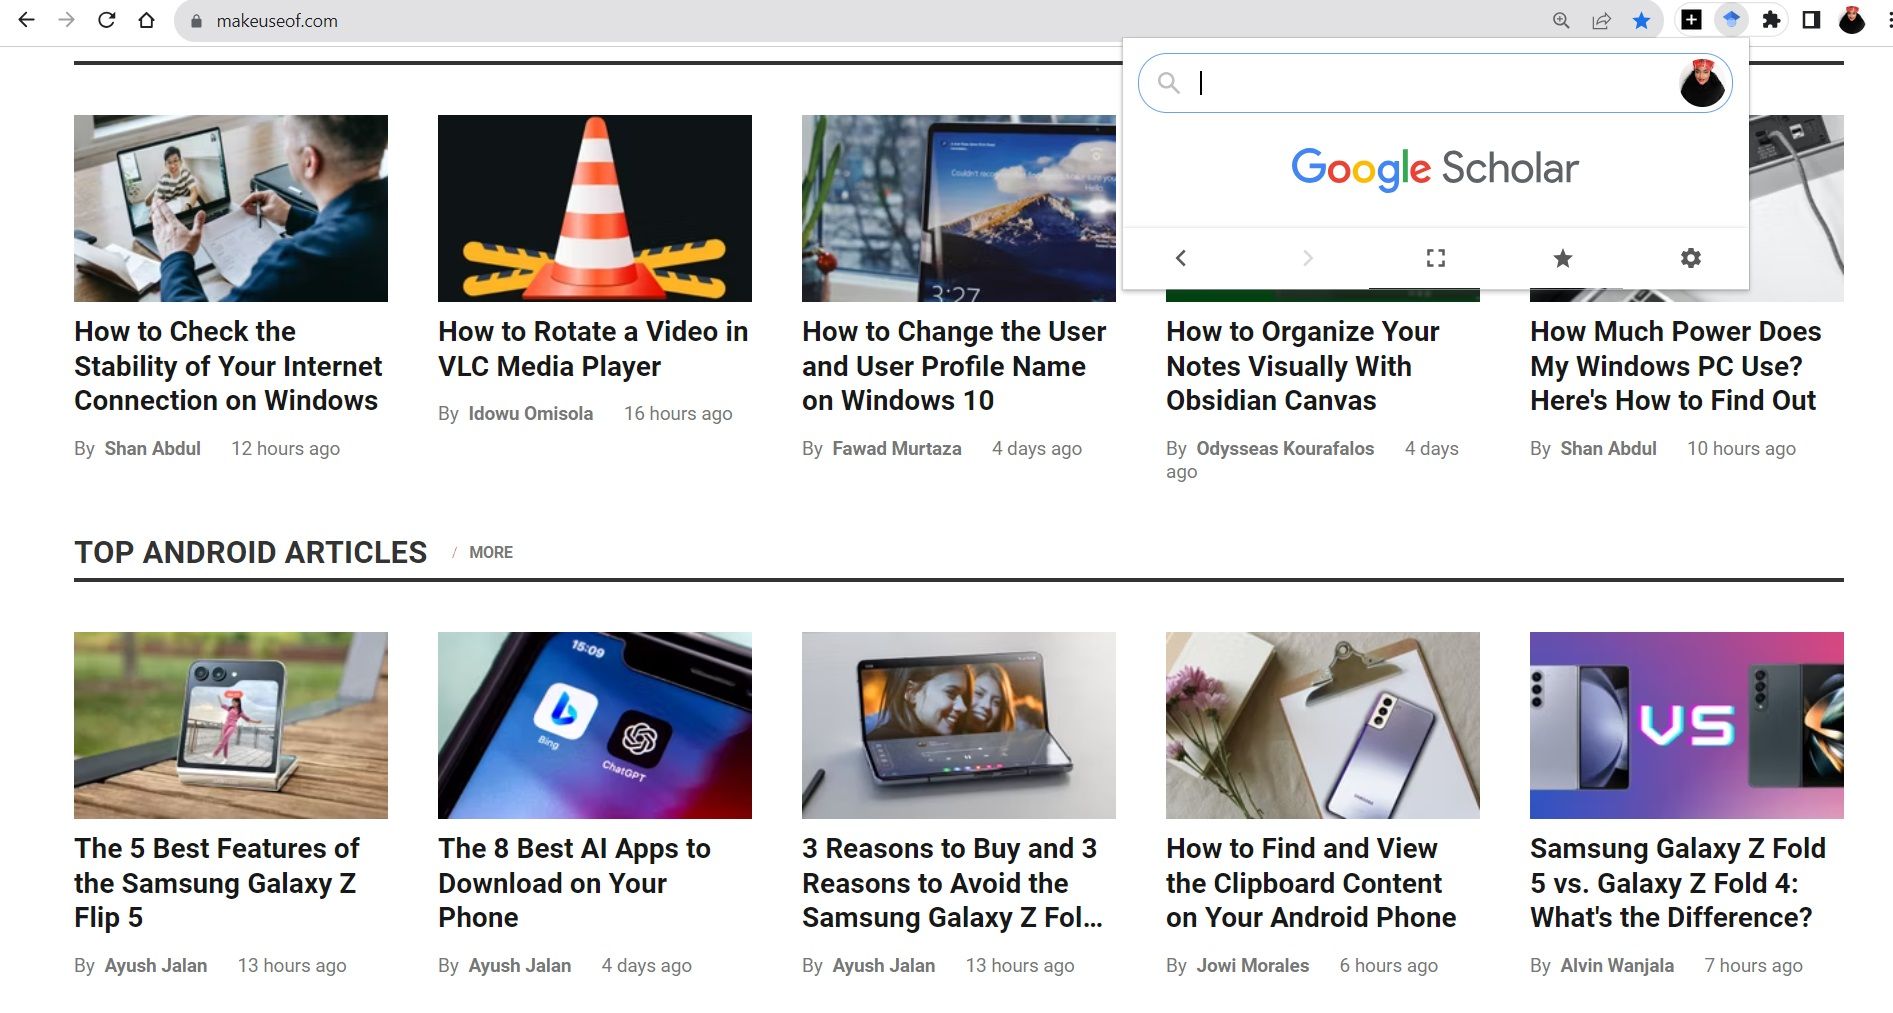Reload the makeuseof.com page
1893x1013 pixels.
[x=107, y=20]
